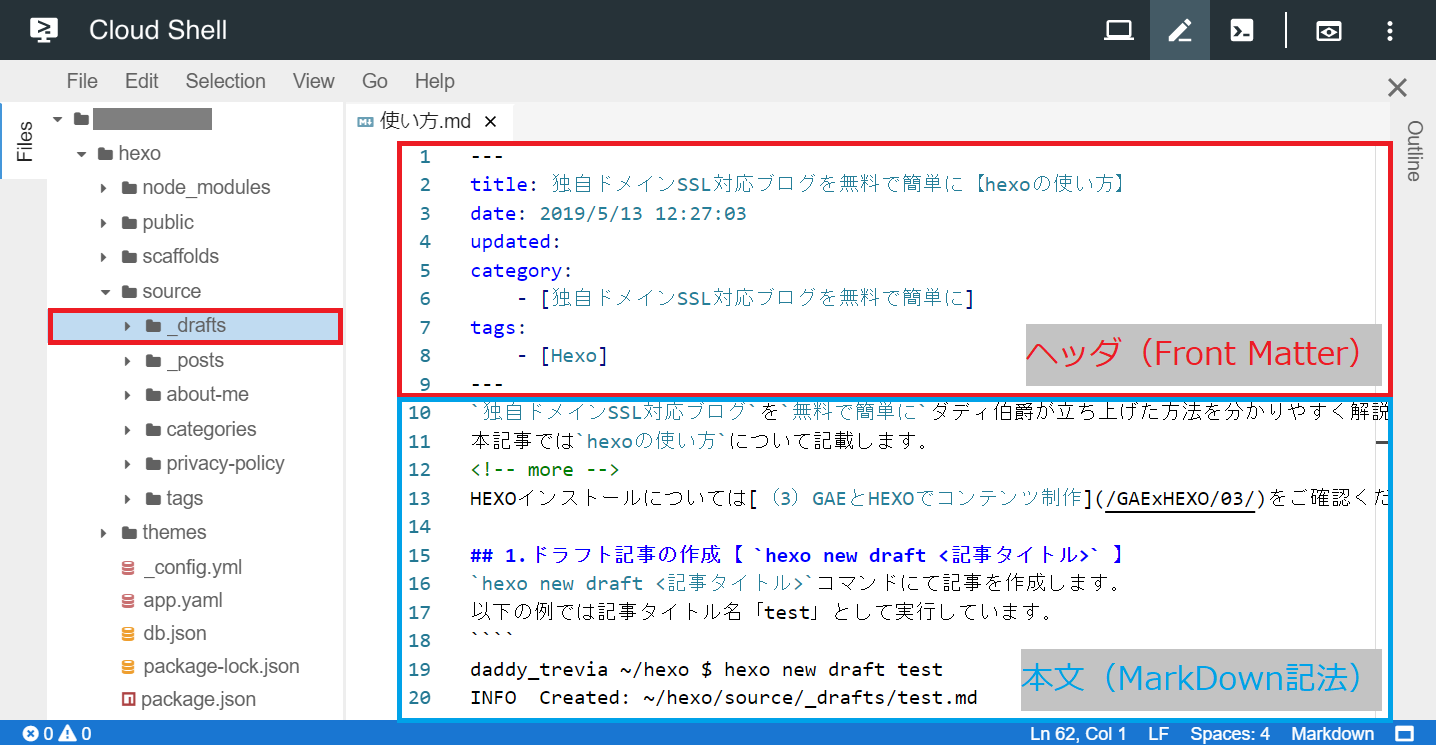Open the Selection menu
This screenshot has height=745, width=1436.
pos(225,81)
